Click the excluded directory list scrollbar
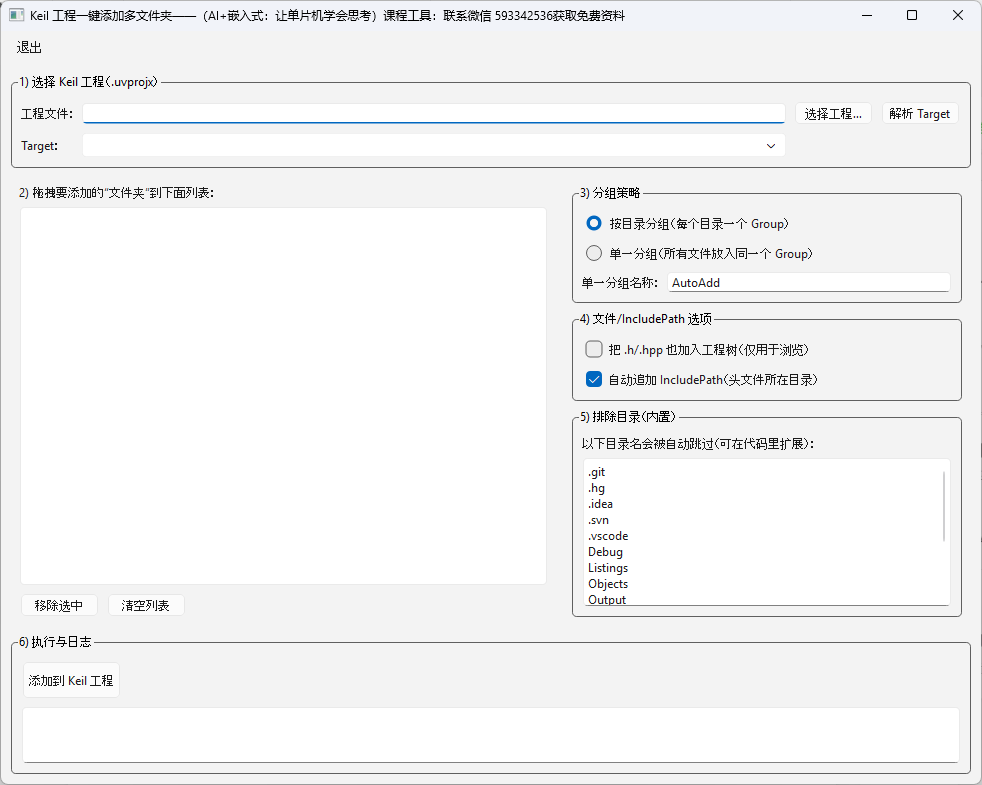The height and width of the screenshot is (785, 982). pos(944,506)
